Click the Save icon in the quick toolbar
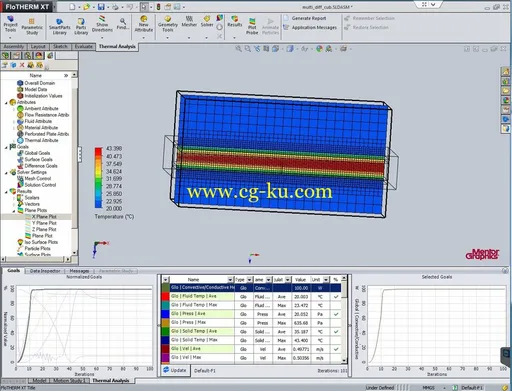The width and height of the screenshot is (512, 391). point(101,7)
